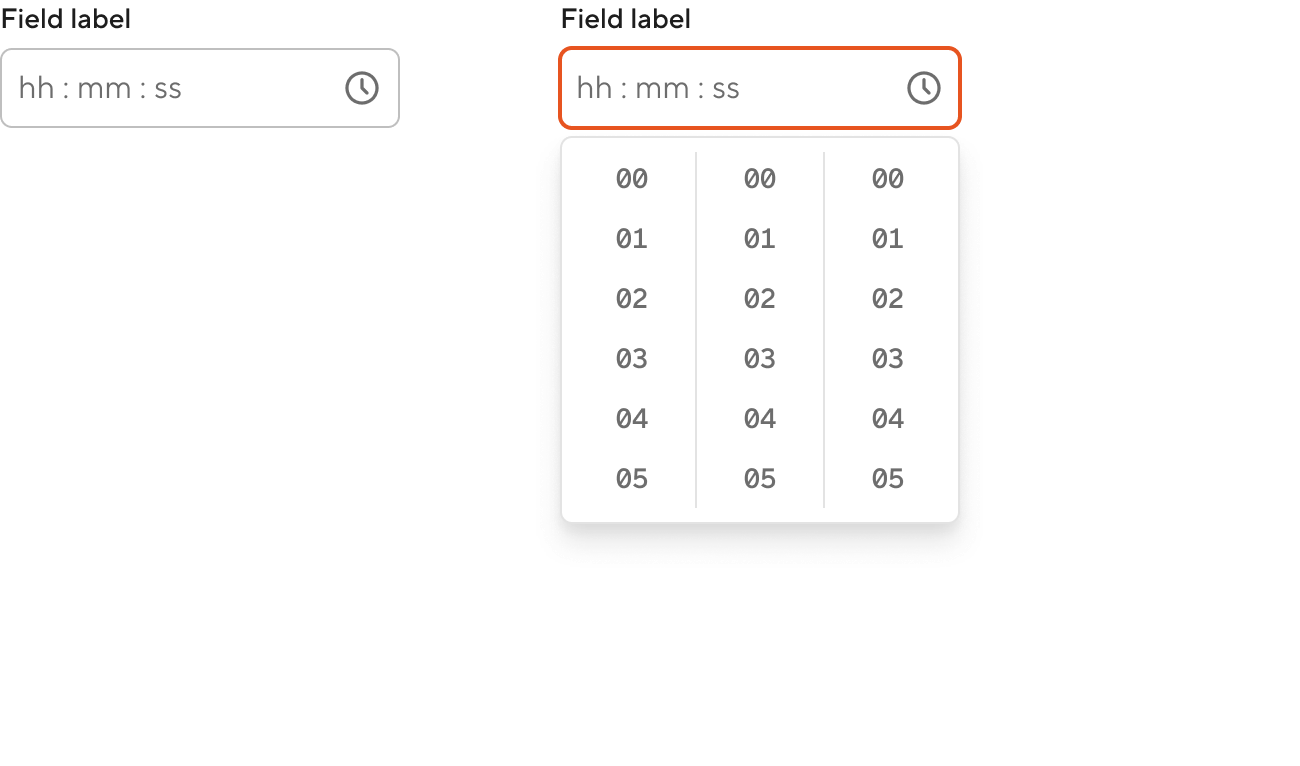
Task: Select 00 in the seconds column
Action: tap(888, 179)
